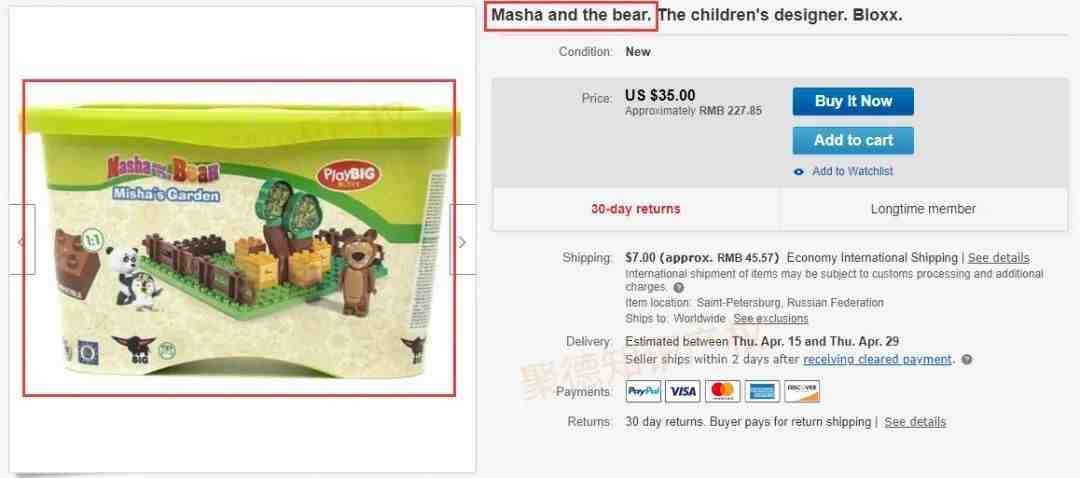Buy It Now button
The height and width of the screenshot is (478, 1080).
(x=853, y=101)
